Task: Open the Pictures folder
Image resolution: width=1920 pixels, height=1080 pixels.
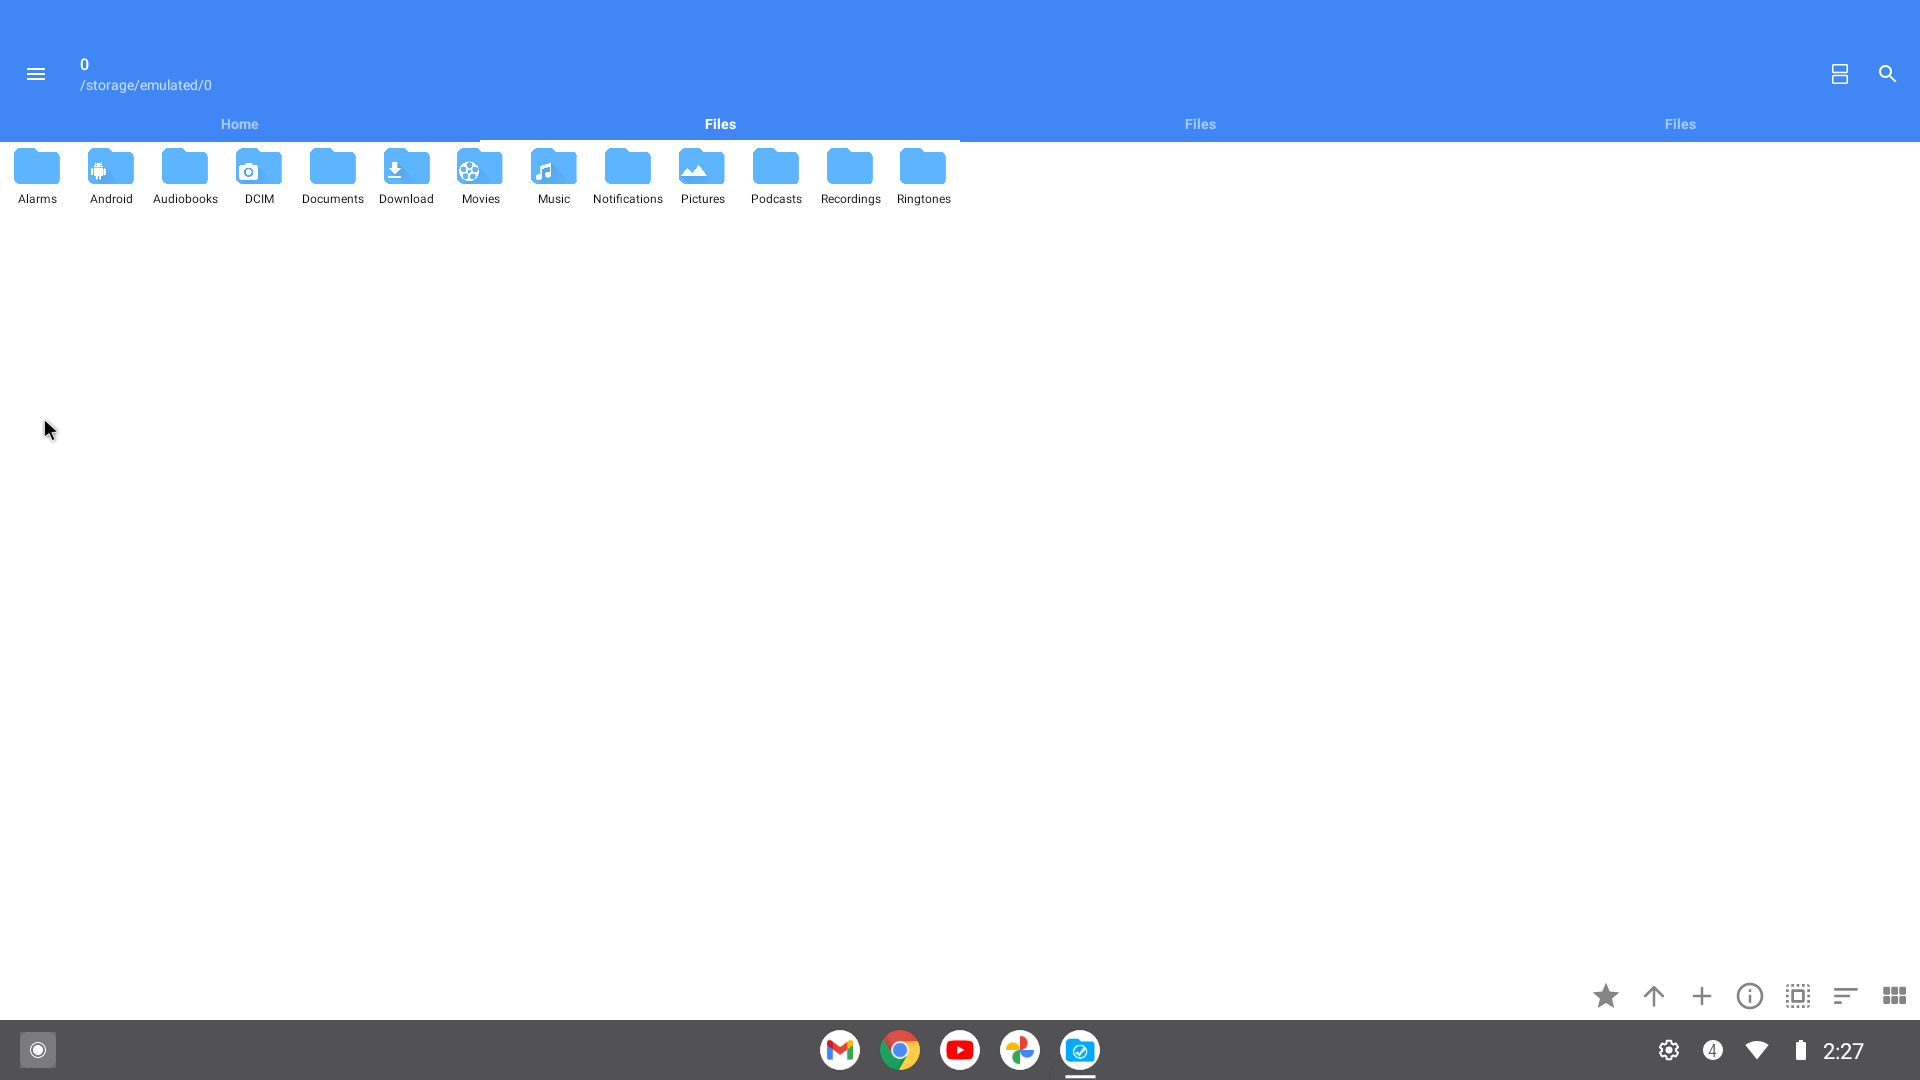Action: click(x=702, y=176)
